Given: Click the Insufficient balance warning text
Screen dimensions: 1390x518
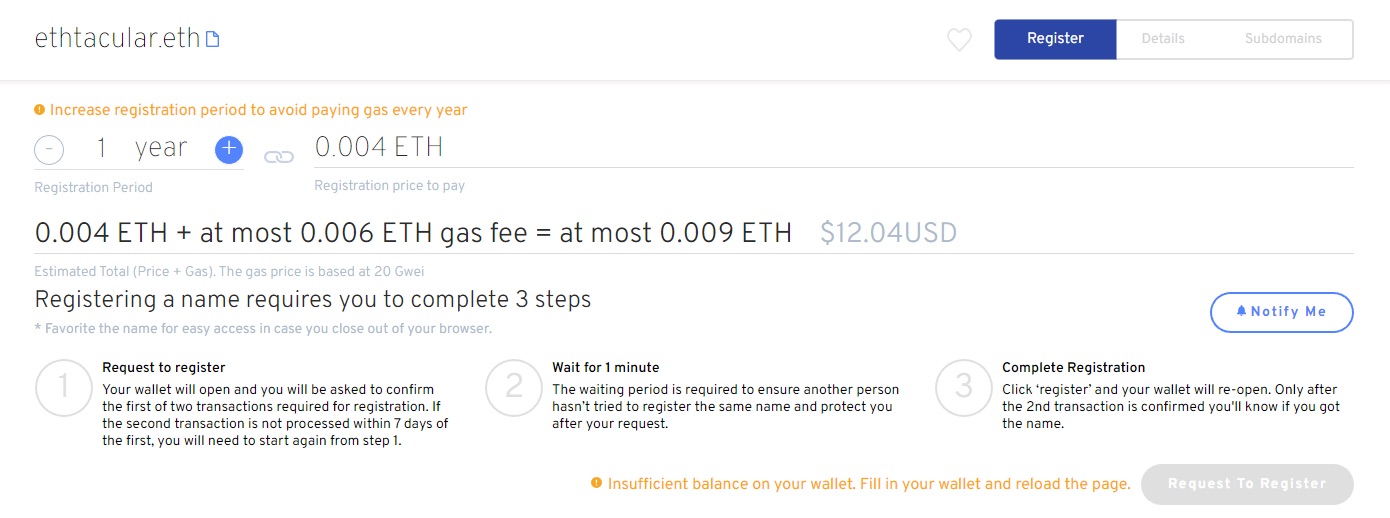Looking at the screenshot, I should 869,484.
